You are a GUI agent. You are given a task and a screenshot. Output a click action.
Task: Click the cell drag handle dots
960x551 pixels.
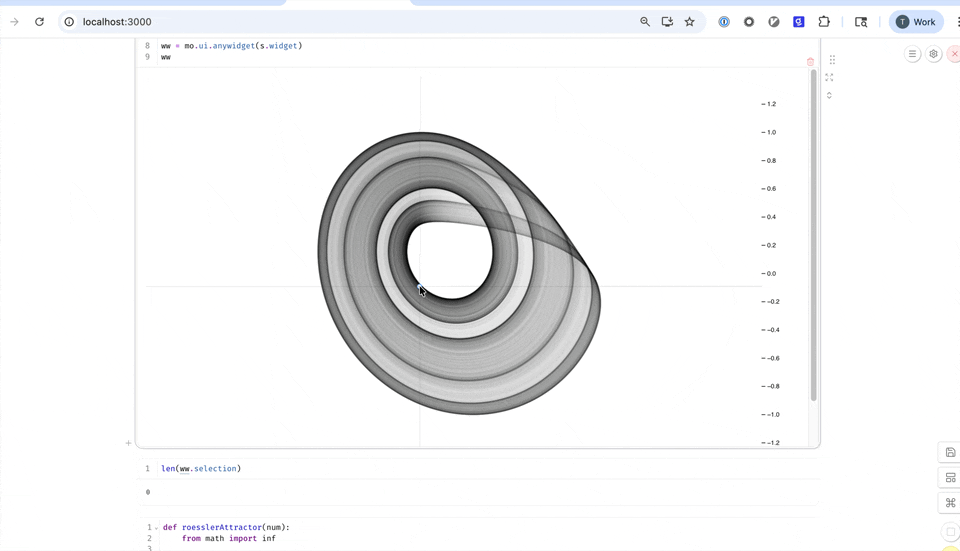(832, 60)
